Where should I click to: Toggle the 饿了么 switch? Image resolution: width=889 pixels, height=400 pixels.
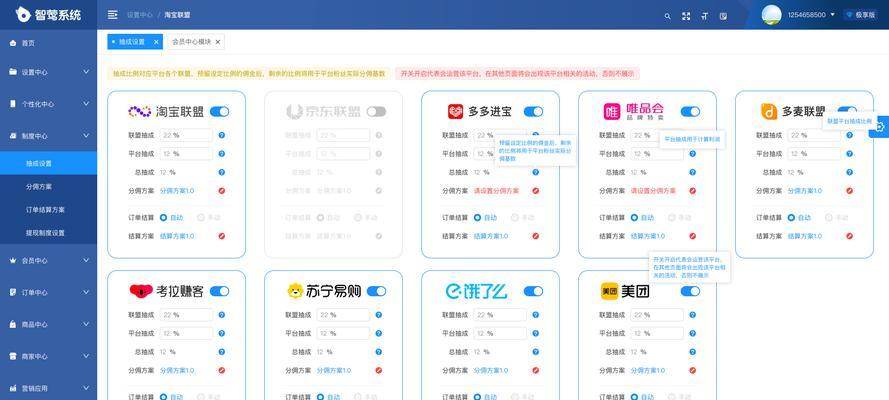pos(534,291)
